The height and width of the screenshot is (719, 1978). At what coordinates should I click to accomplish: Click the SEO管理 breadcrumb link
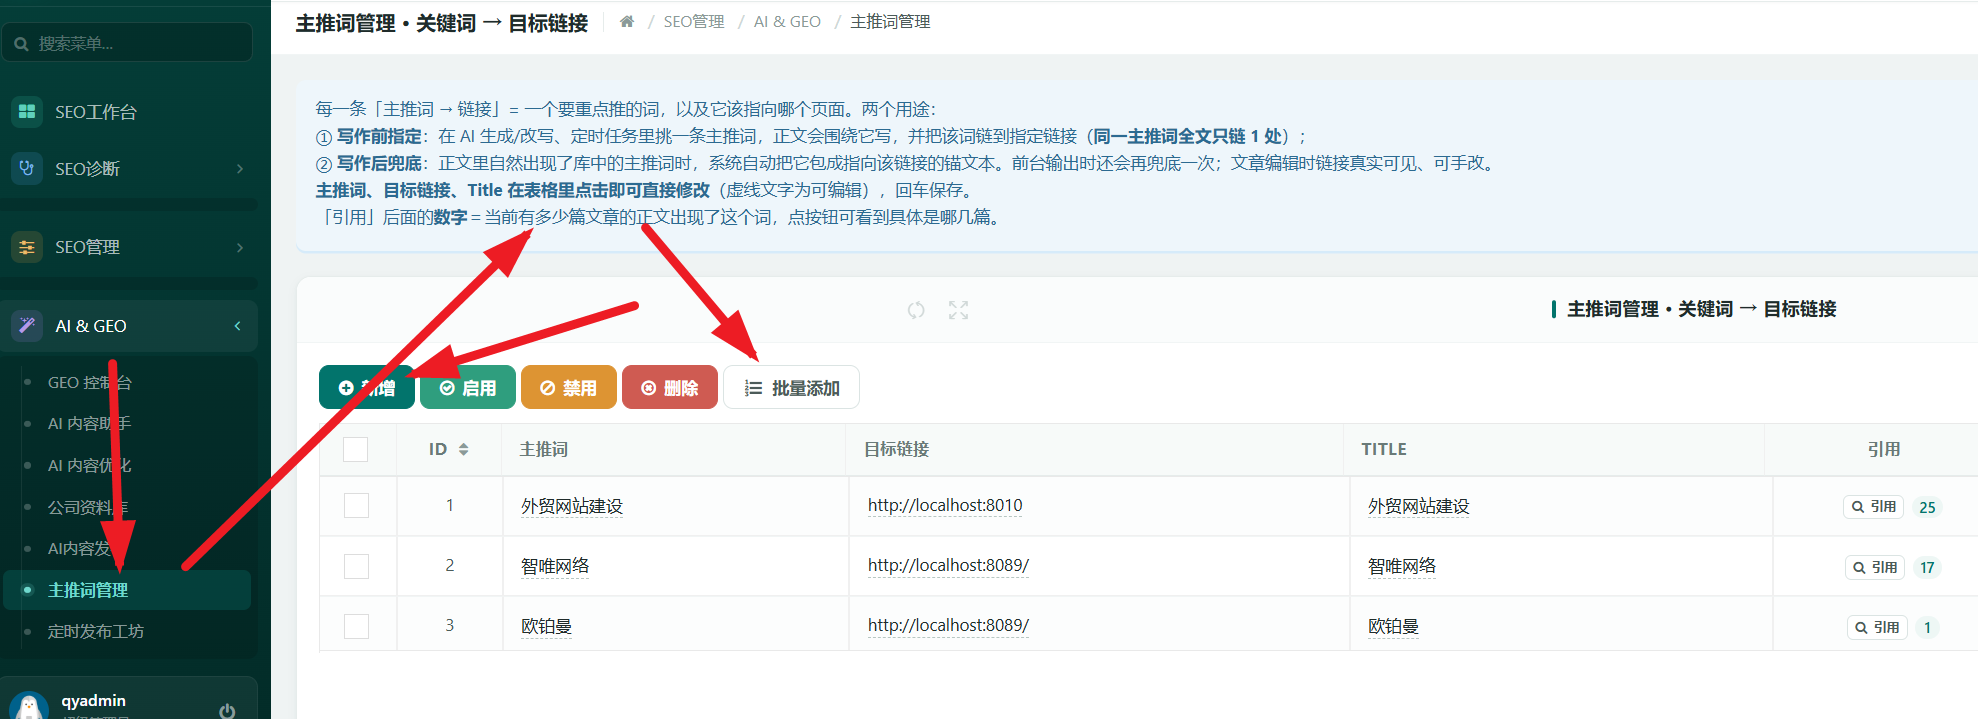(694, 21)
